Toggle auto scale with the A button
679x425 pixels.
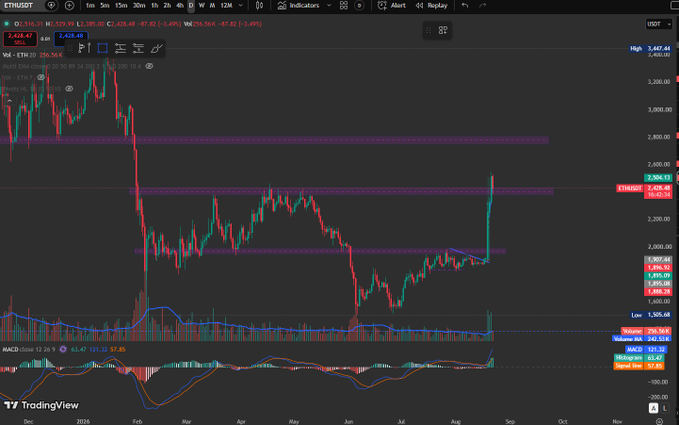click(653, 408)
